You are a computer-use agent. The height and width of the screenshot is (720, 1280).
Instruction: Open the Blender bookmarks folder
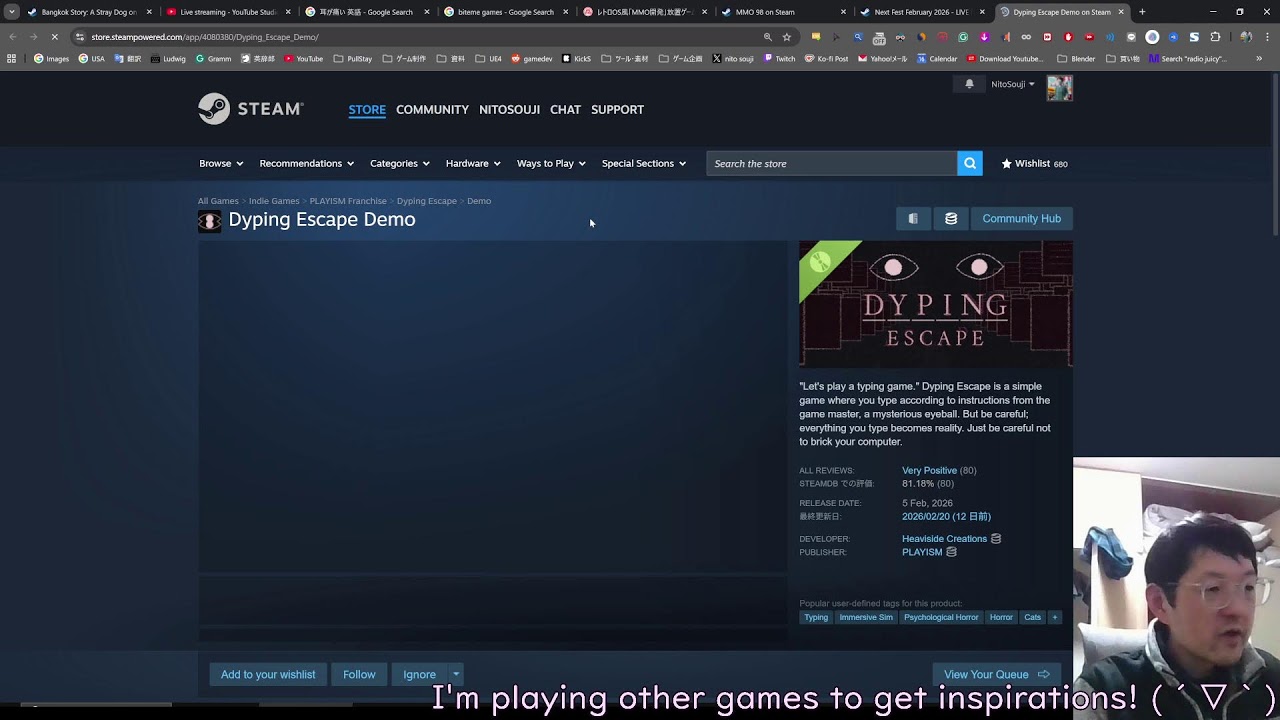pos(1076,59)
